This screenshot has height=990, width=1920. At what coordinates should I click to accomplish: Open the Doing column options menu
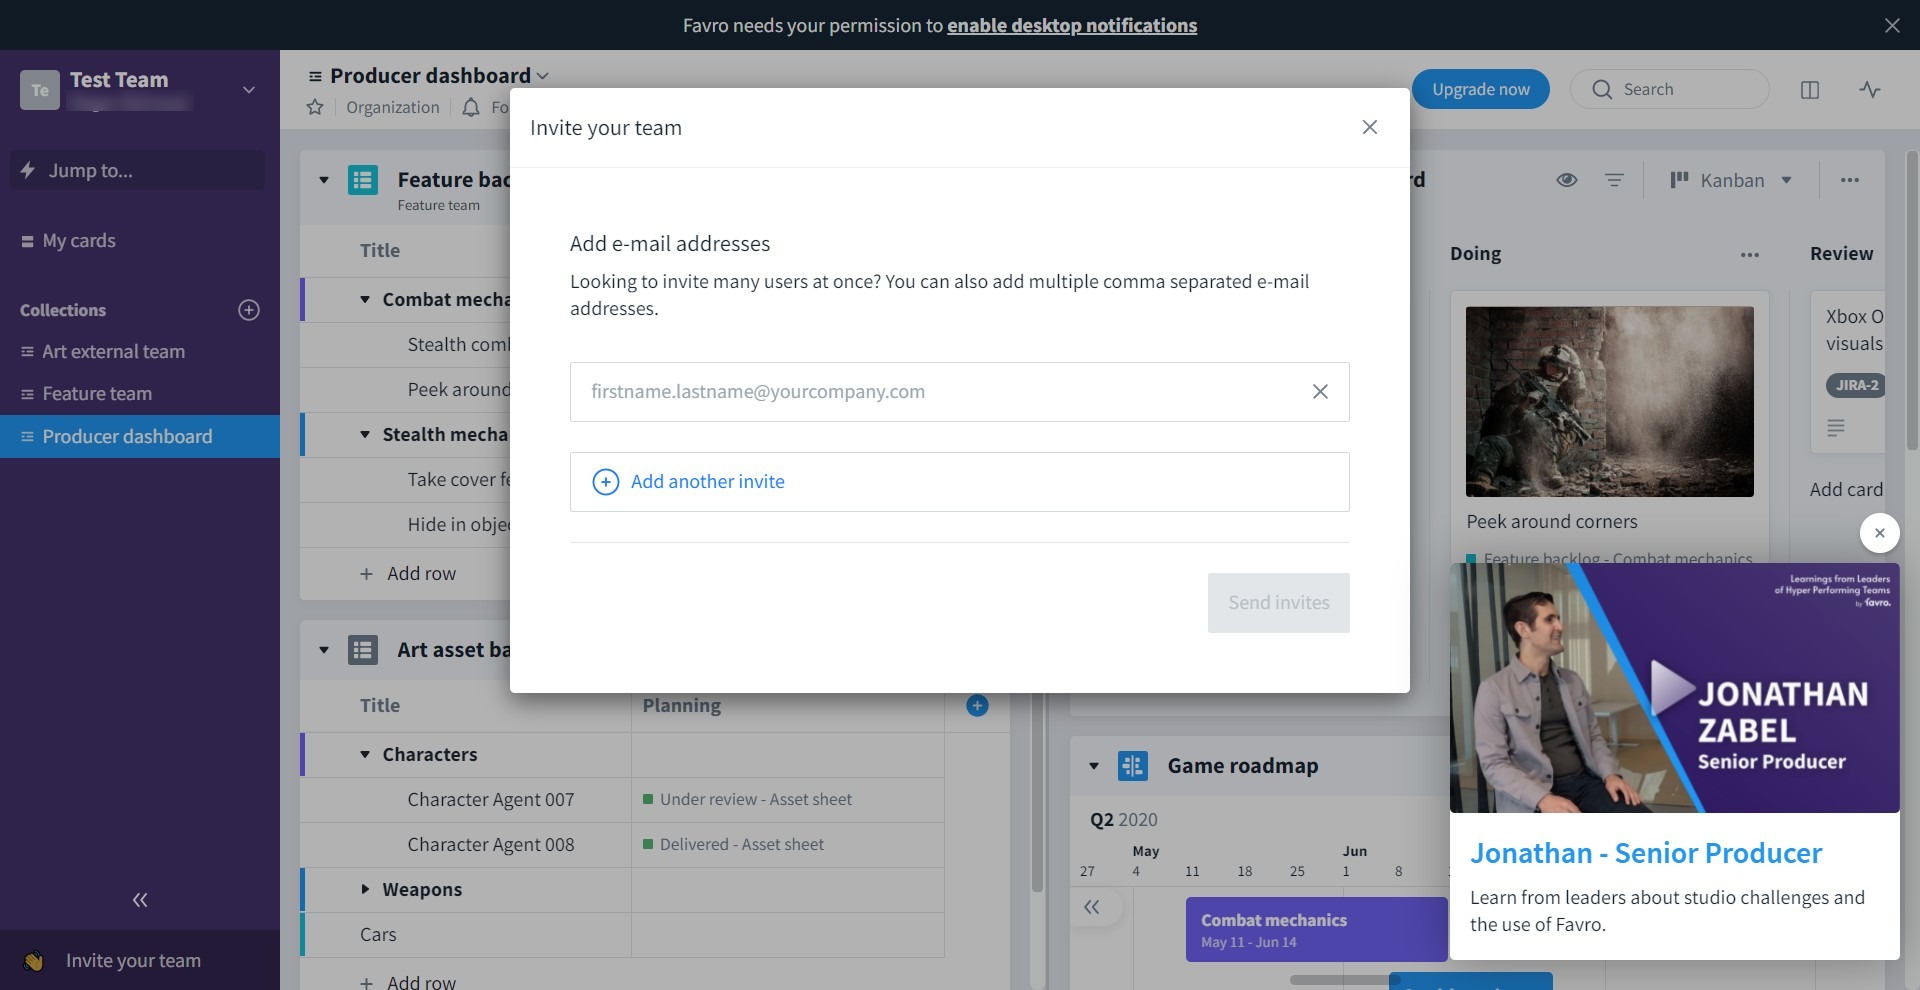(1750, 255)
